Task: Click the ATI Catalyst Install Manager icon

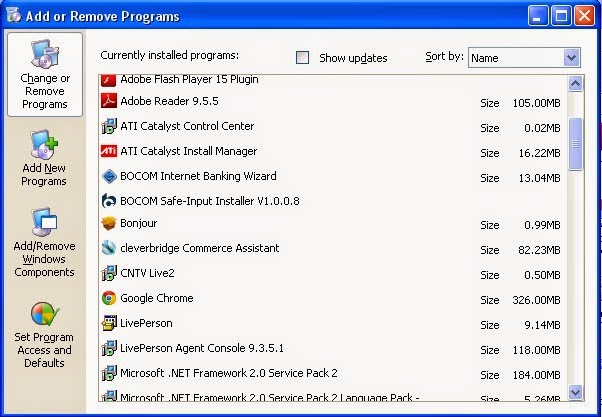Action: (109, 151)
